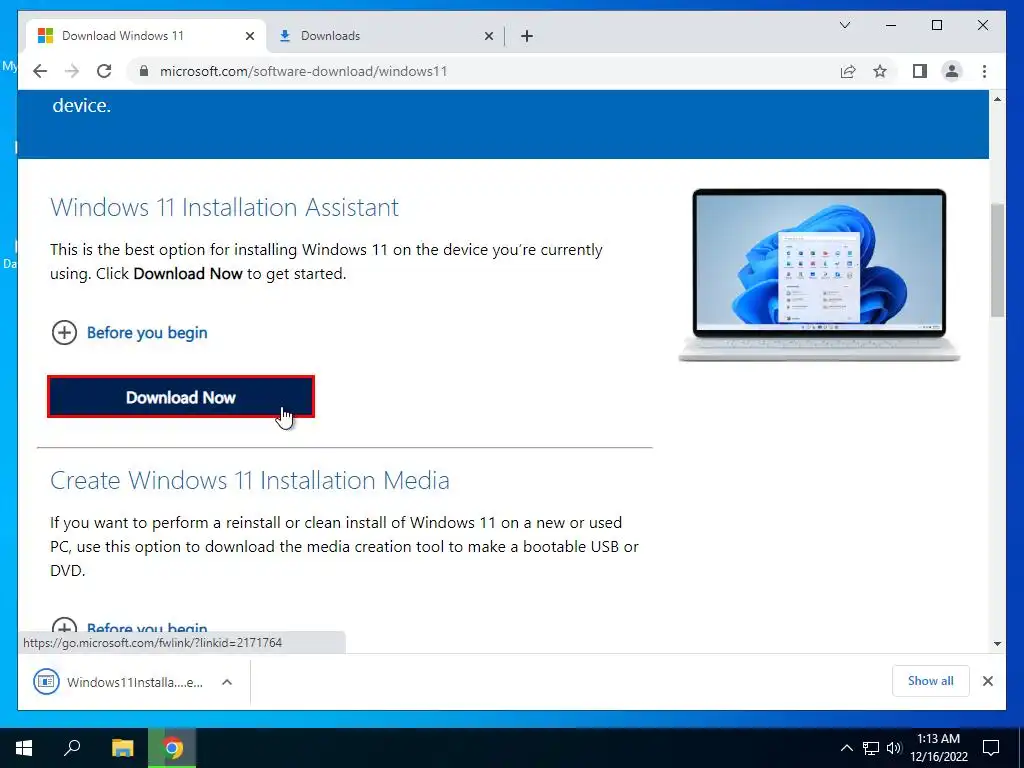Image resolution: width=1024 pixels, height=768 pixels.
Task: Open the downloaded Windows11Installa file
Action: coord(118,682)
